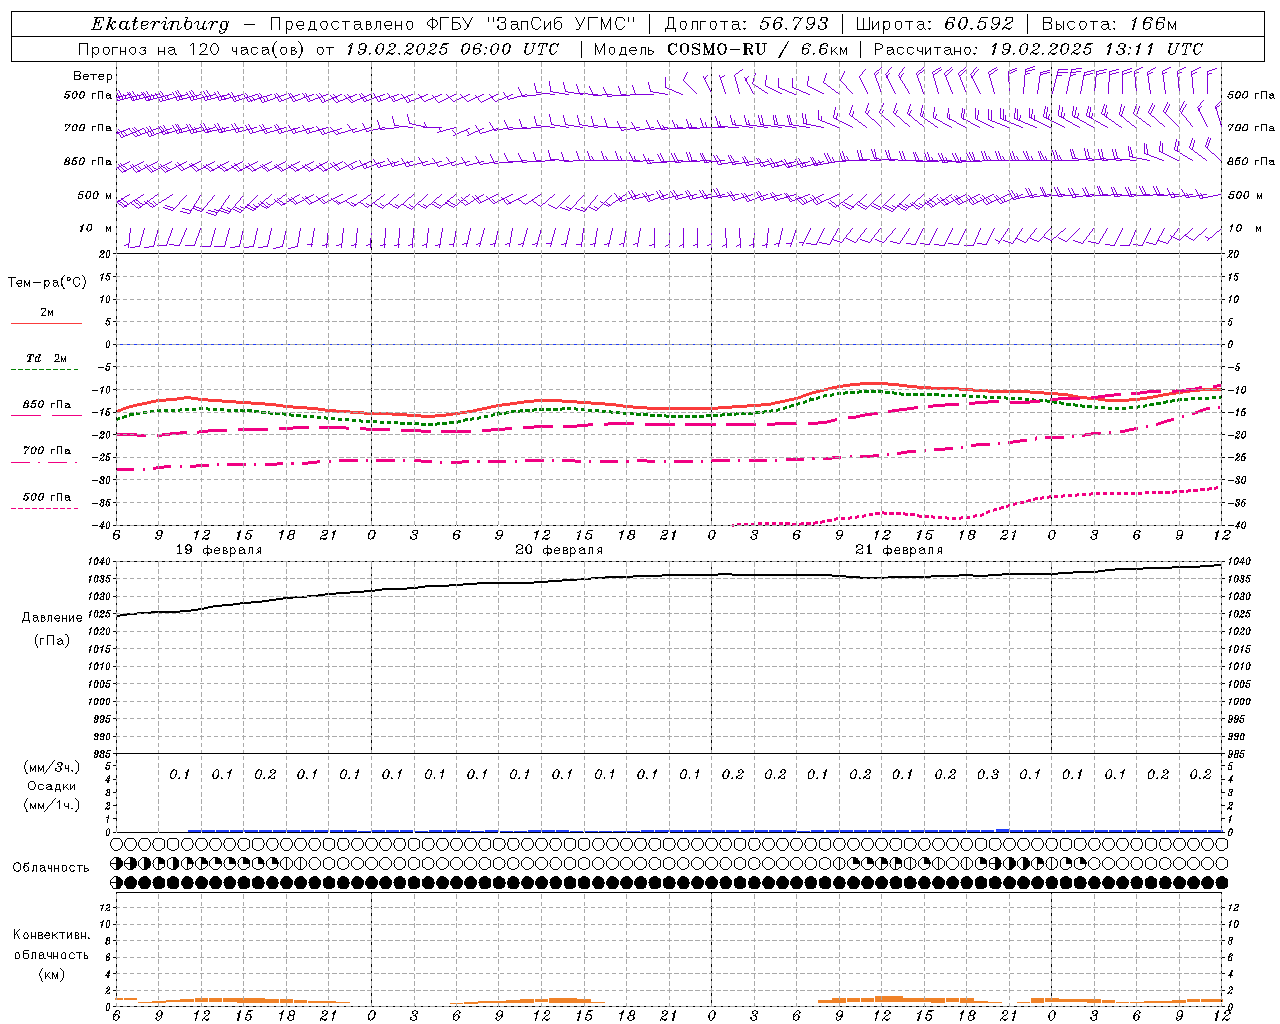The image size is (1280, 1024).
Task: Click the 'Ветер' wind section label
Action: [x=93, y=76]
